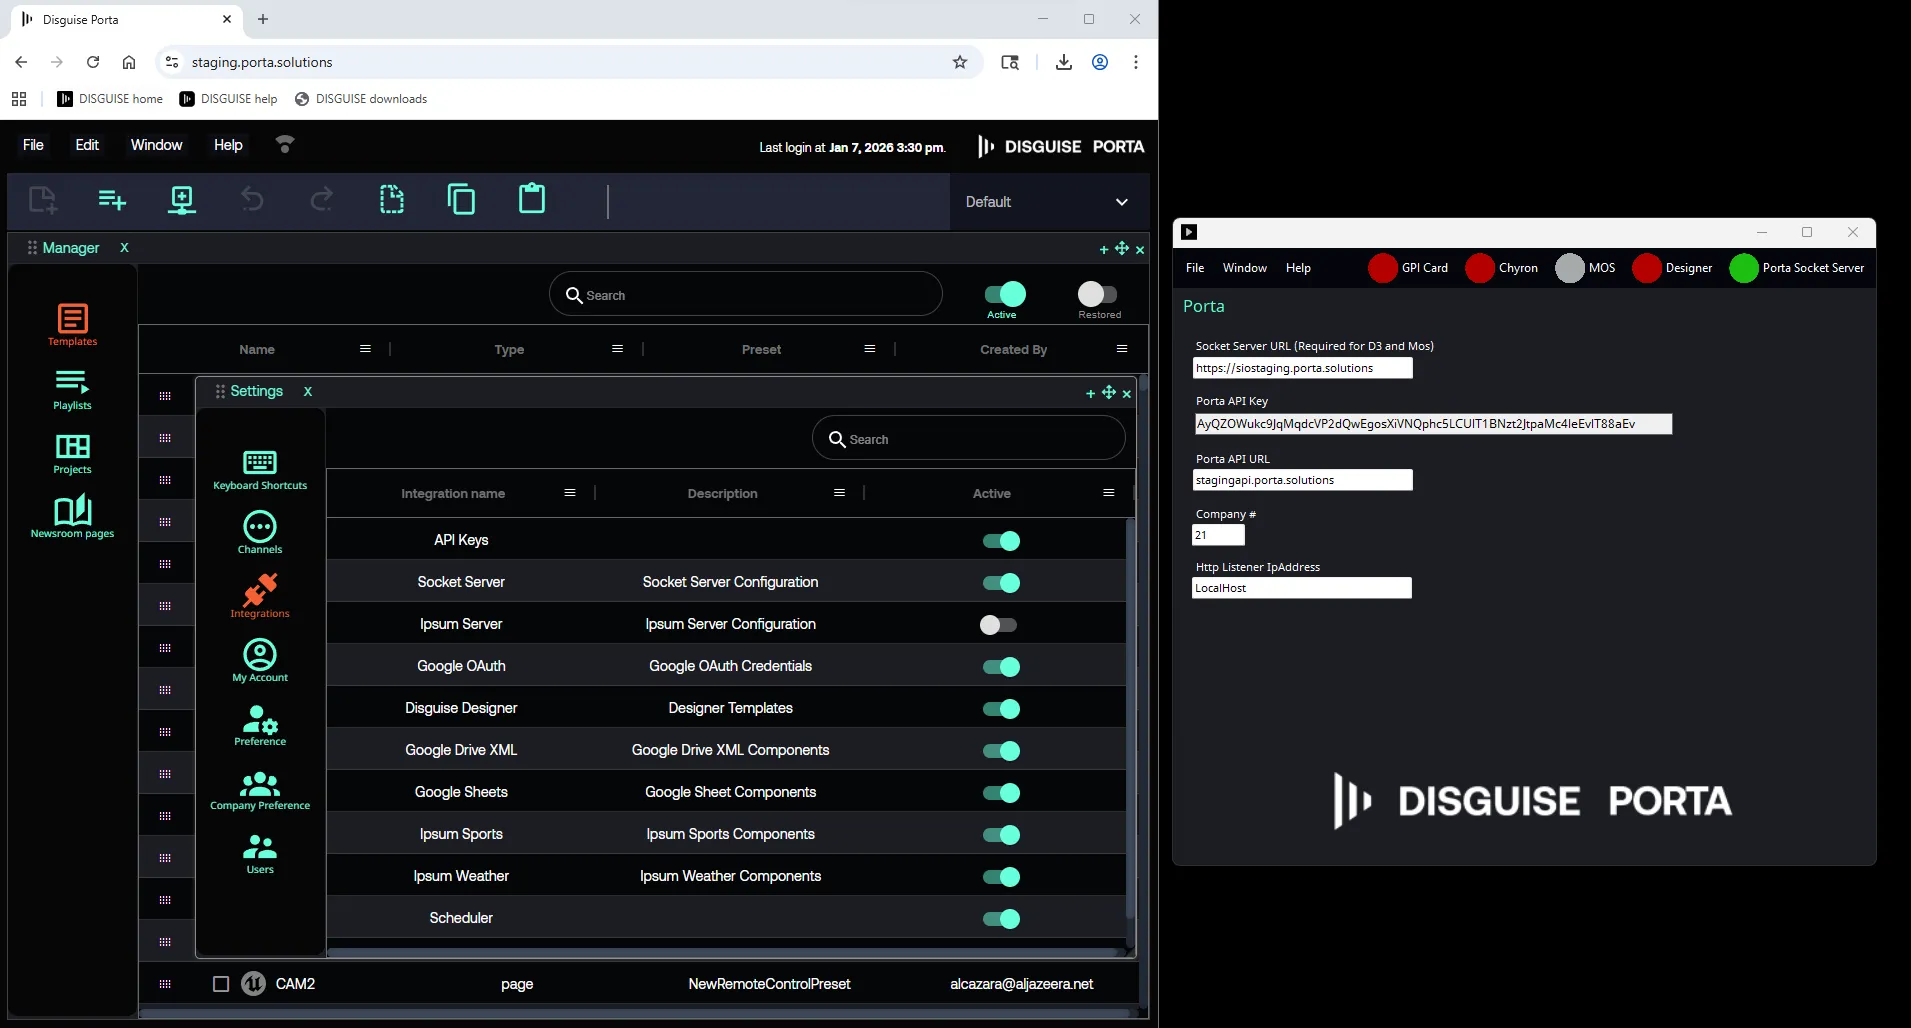Open the Templates section in Manager sidebar

coord(72,325)
